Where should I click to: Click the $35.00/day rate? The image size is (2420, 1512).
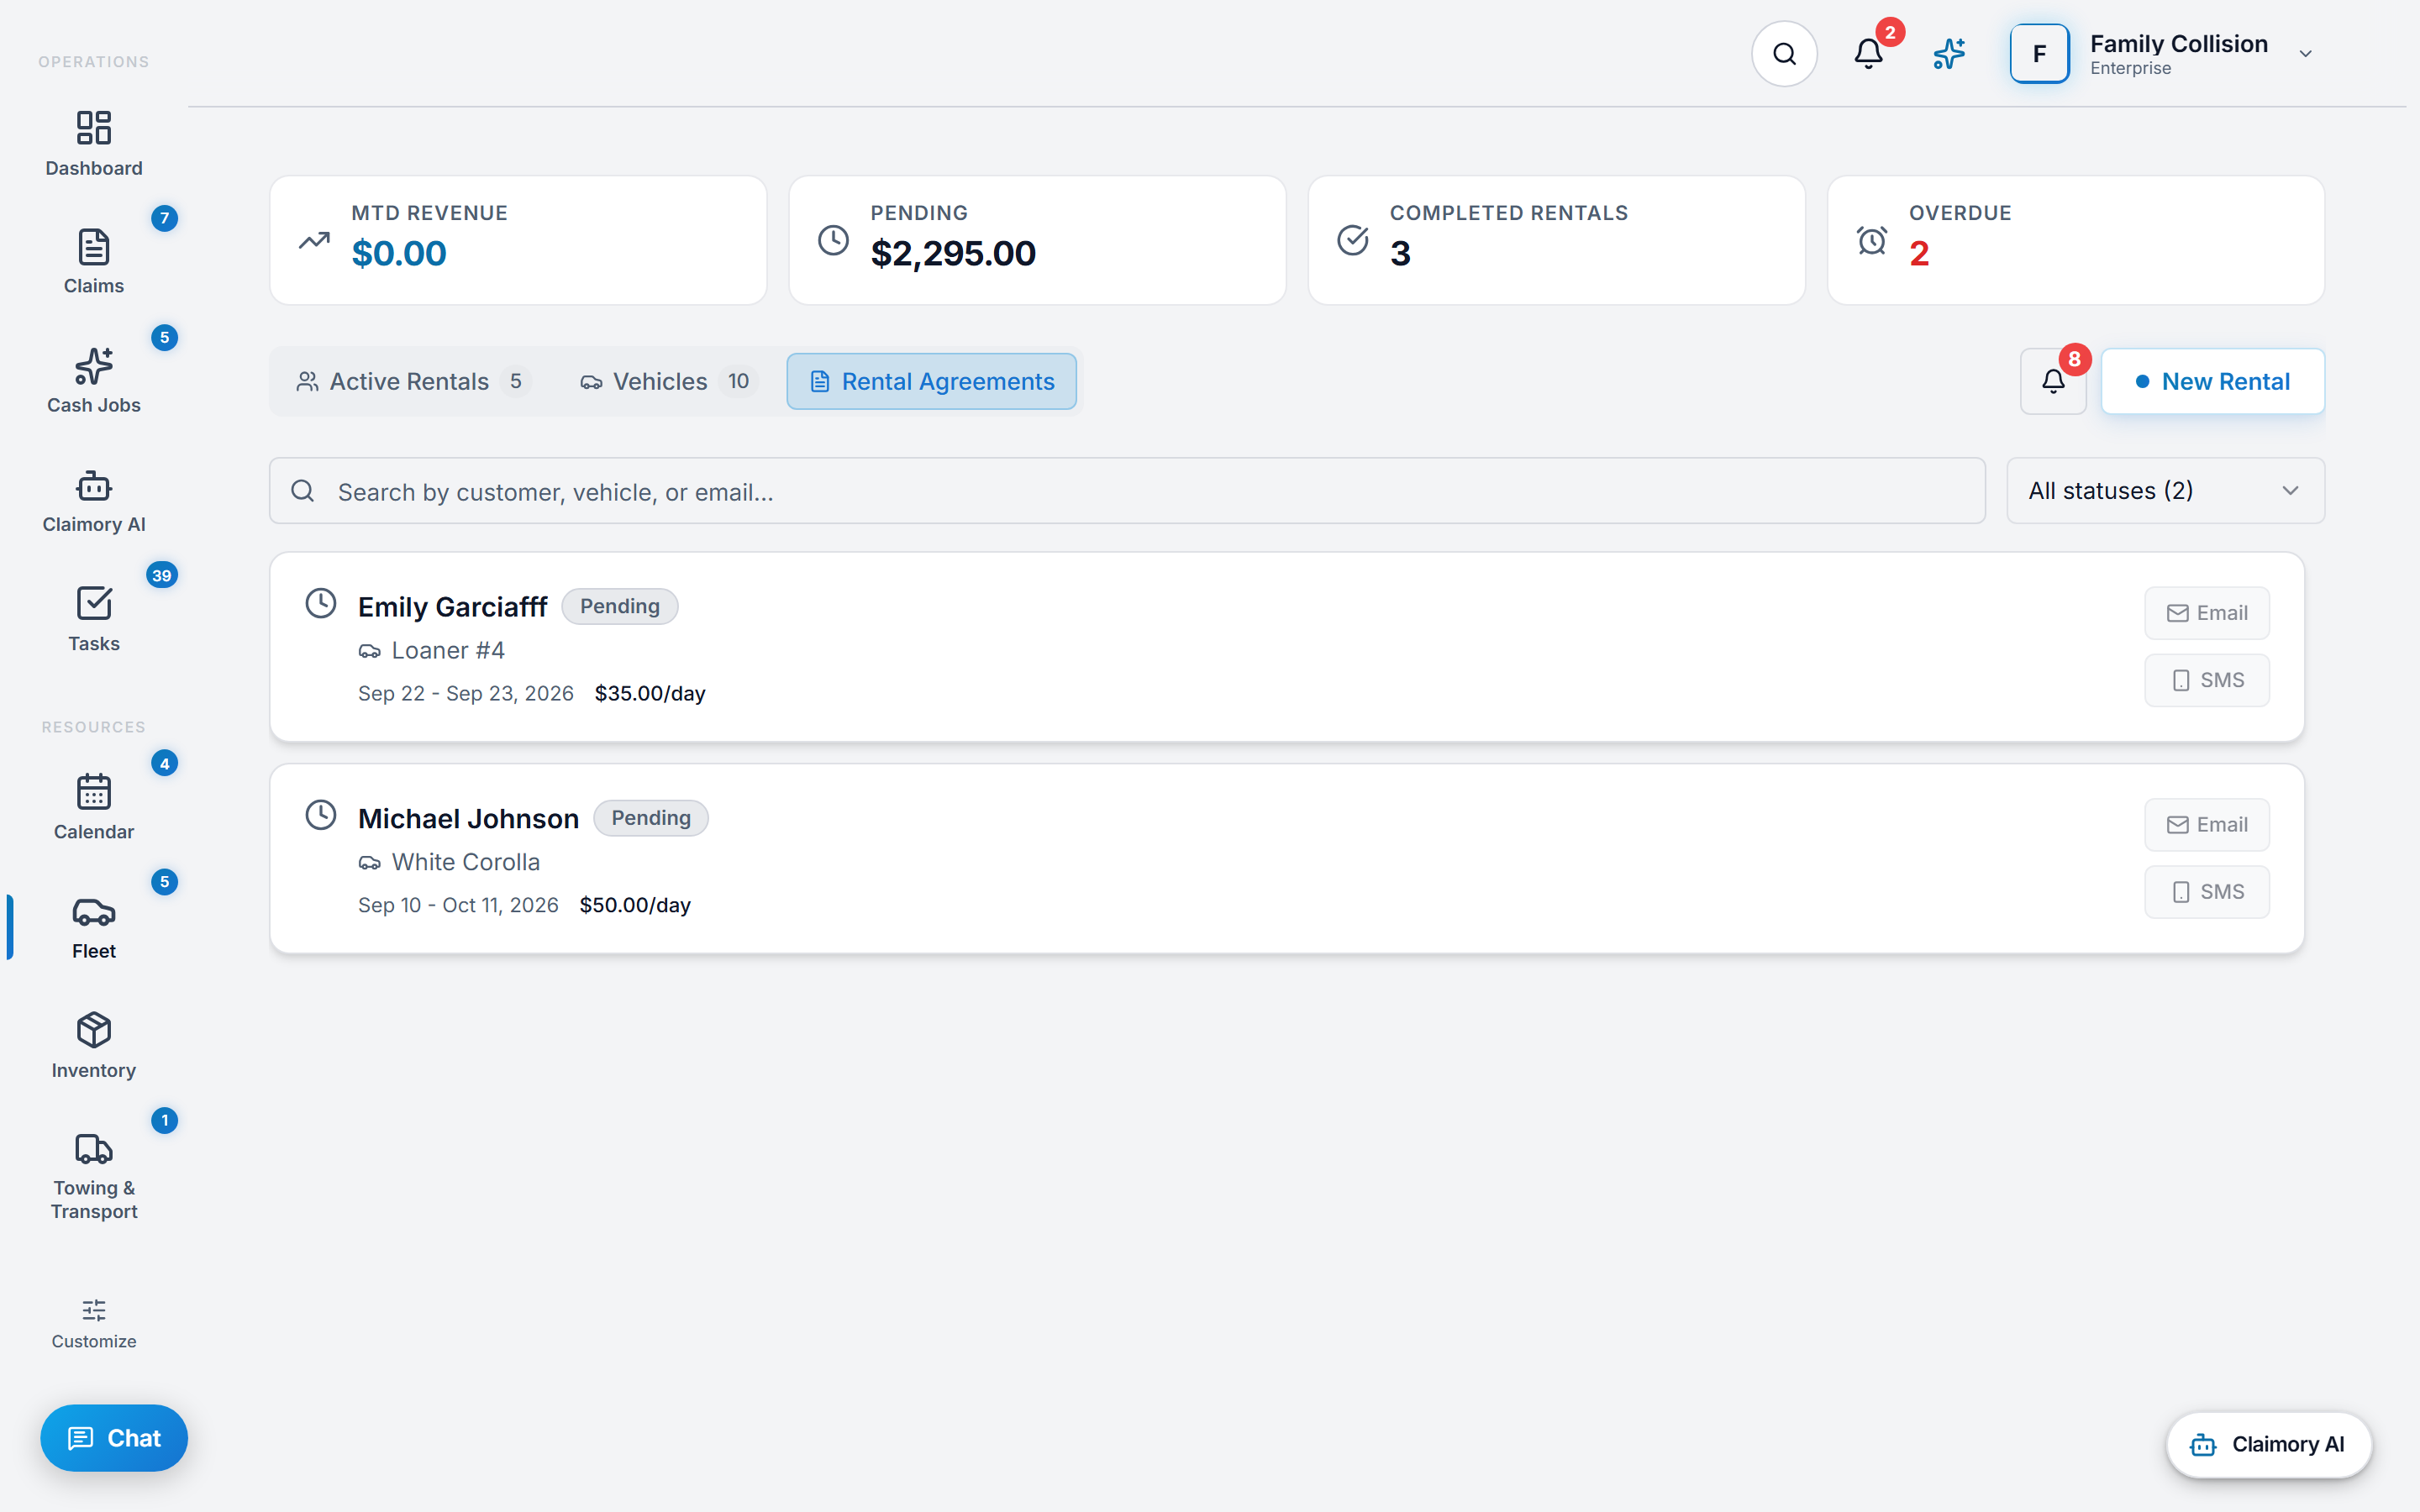coord(650,693)
